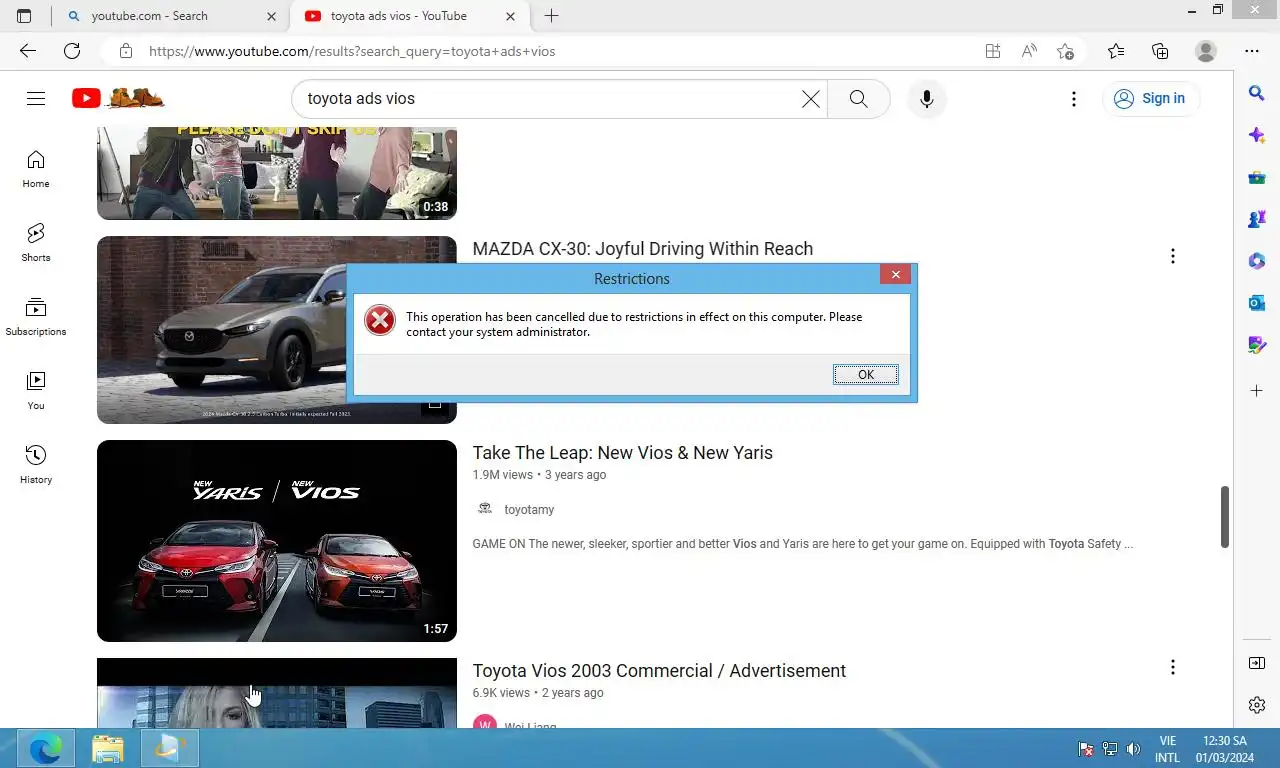Screen dimensions: 1280x768
Task: Add this page to favorites
Action: coord(1066,51)
